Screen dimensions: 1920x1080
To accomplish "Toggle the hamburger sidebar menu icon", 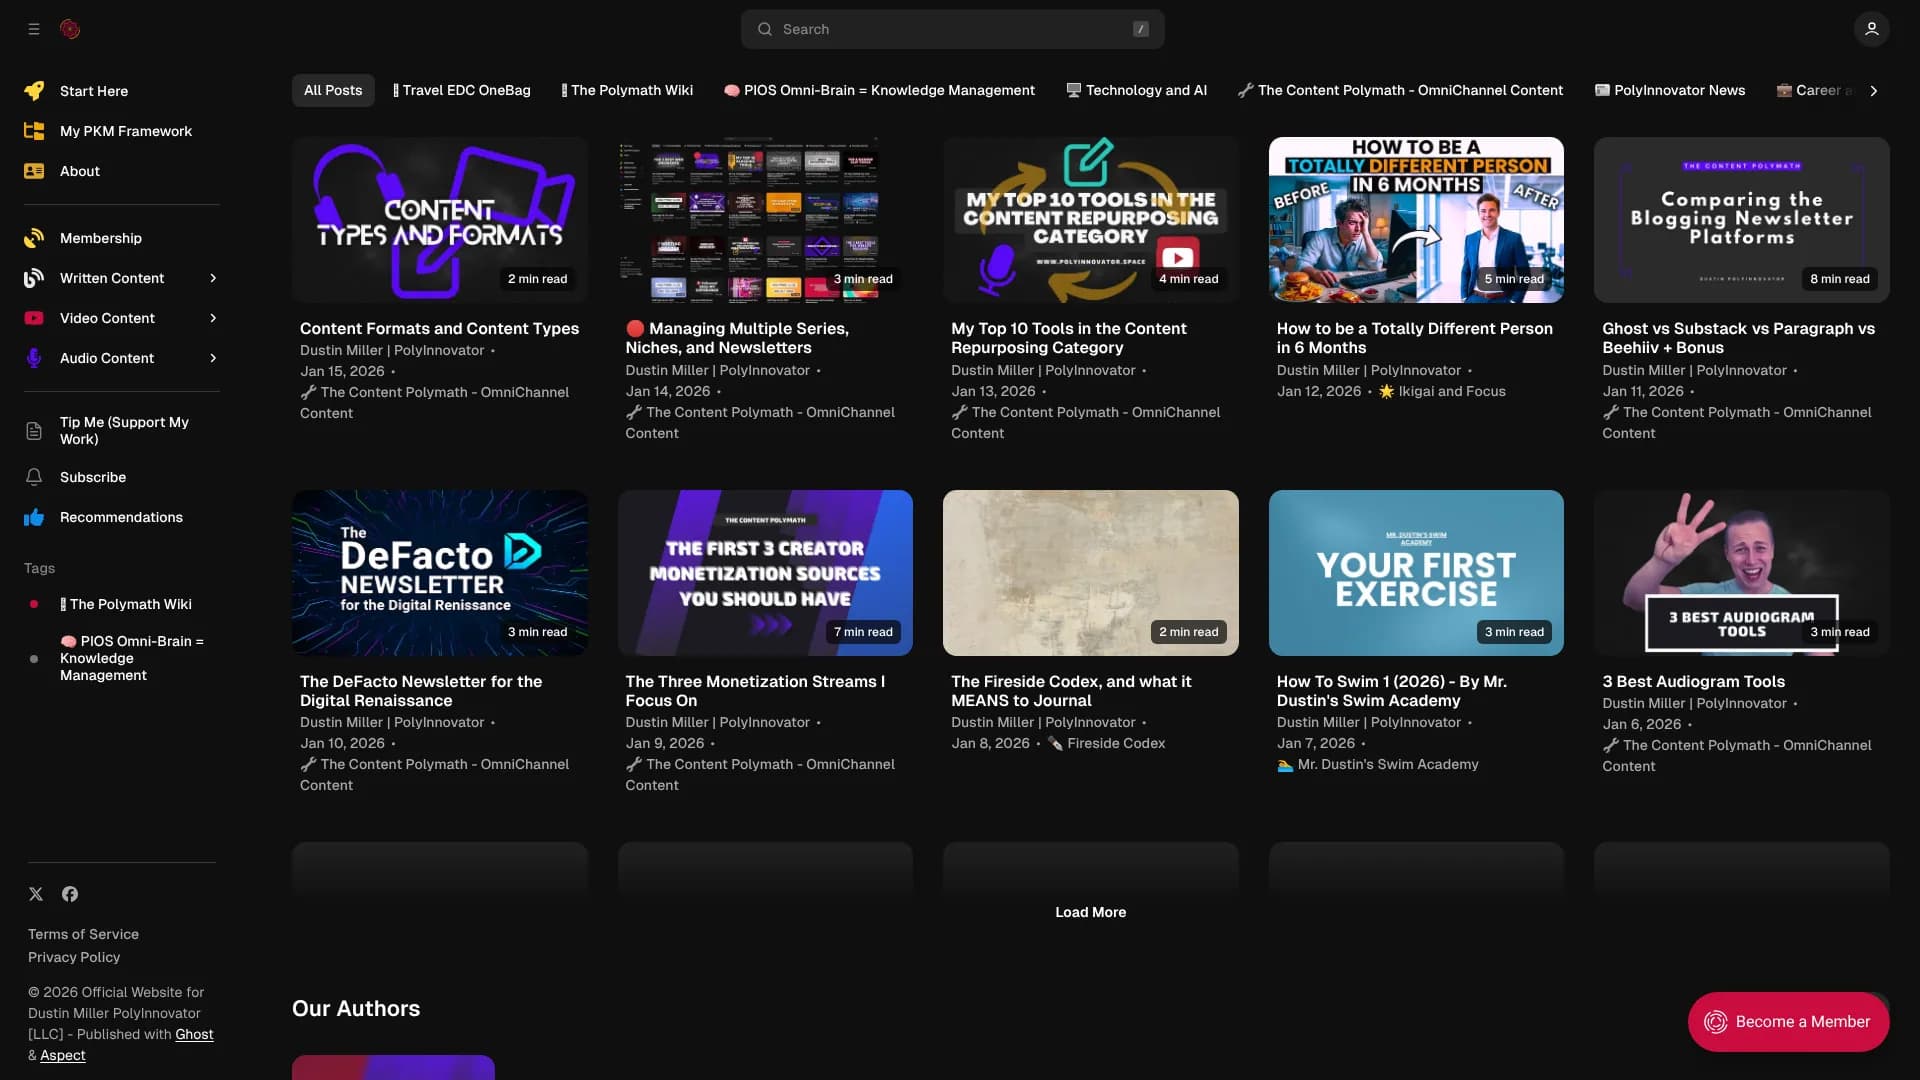I will [34, 29].
